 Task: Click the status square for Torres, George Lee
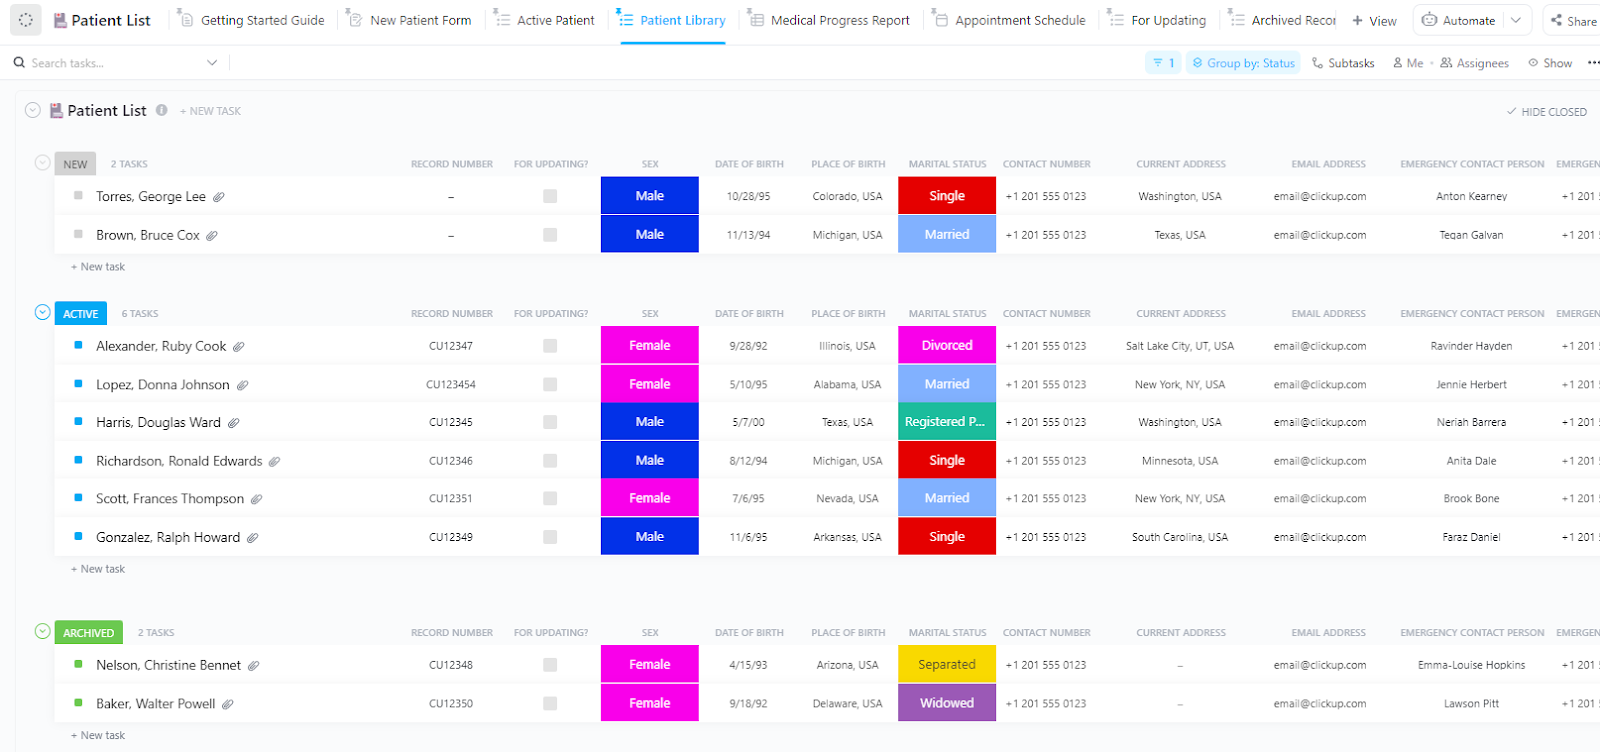(78, 196)
